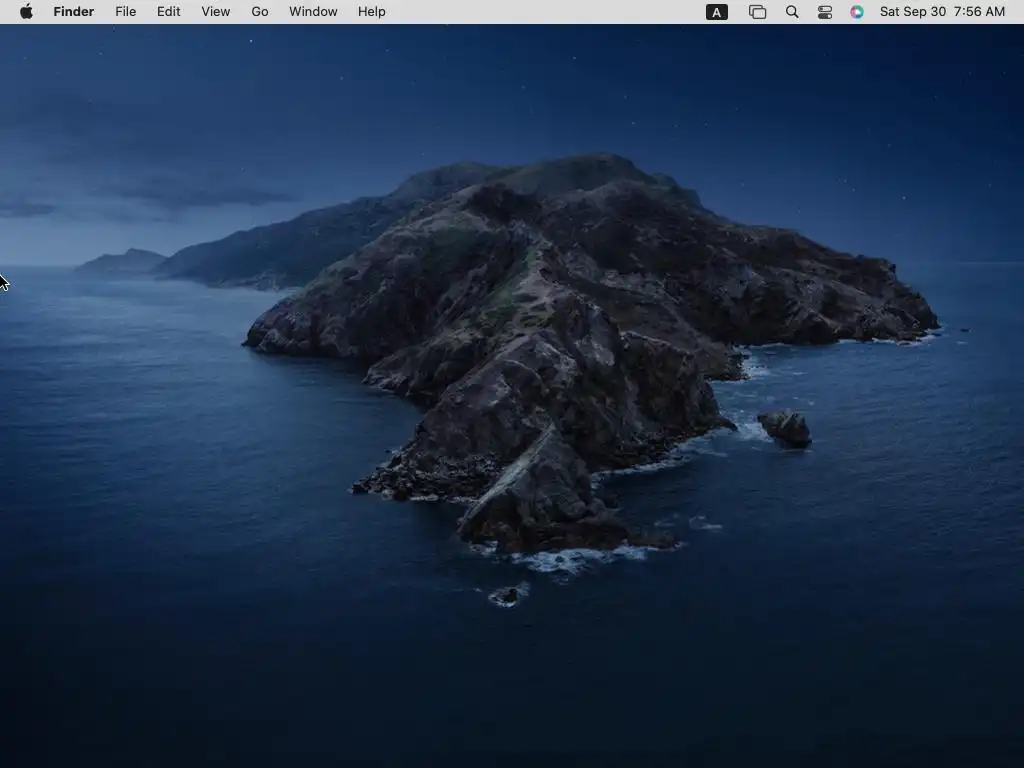
Task: Open the Finder application menu
Action: (74, 12)
